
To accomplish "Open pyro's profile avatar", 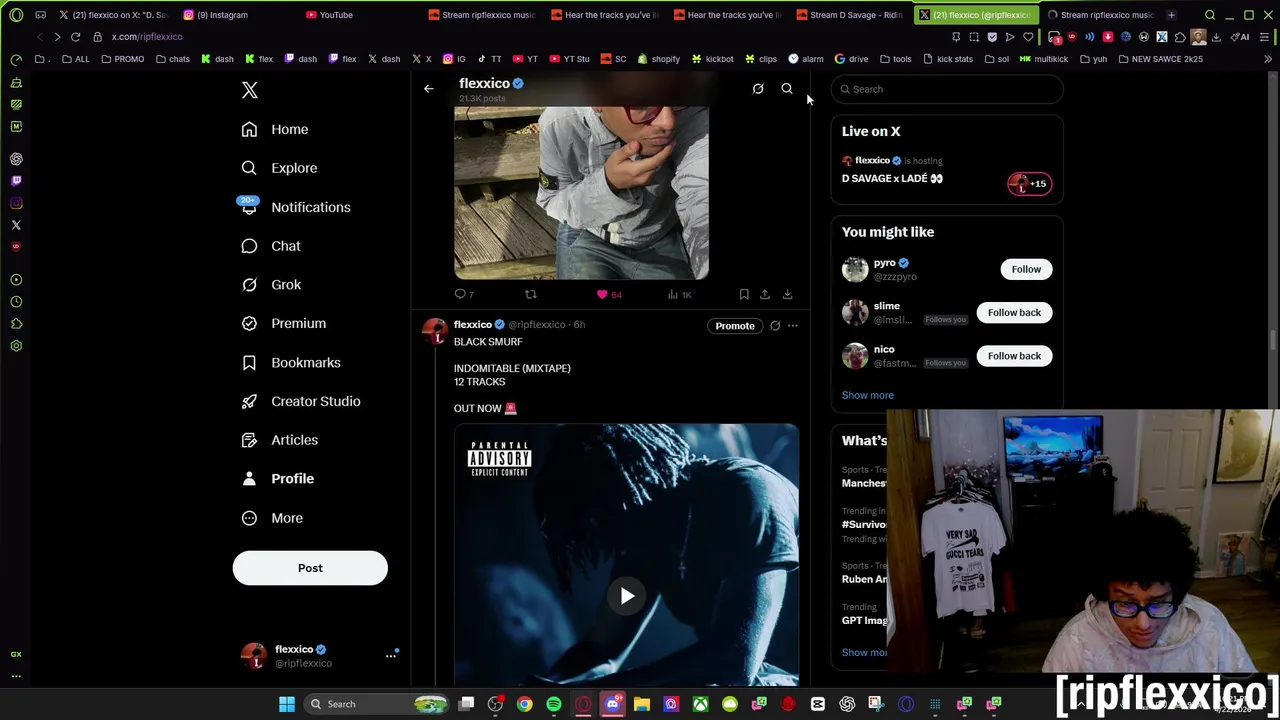I will pyautogui.click(x=855, y=269).
